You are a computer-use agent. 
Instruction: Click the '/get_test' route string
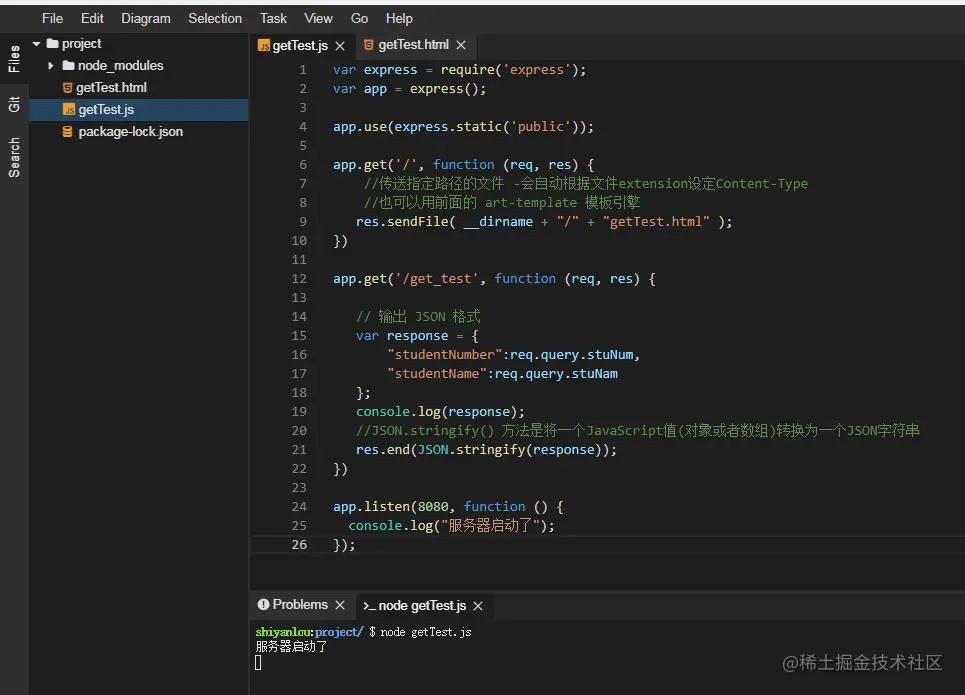click(x=437, y=278)
